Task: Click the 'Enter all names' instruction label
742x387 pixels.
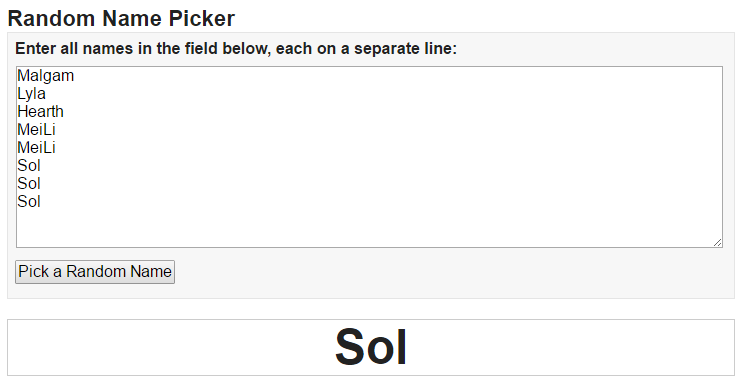Action: point(236,48)
